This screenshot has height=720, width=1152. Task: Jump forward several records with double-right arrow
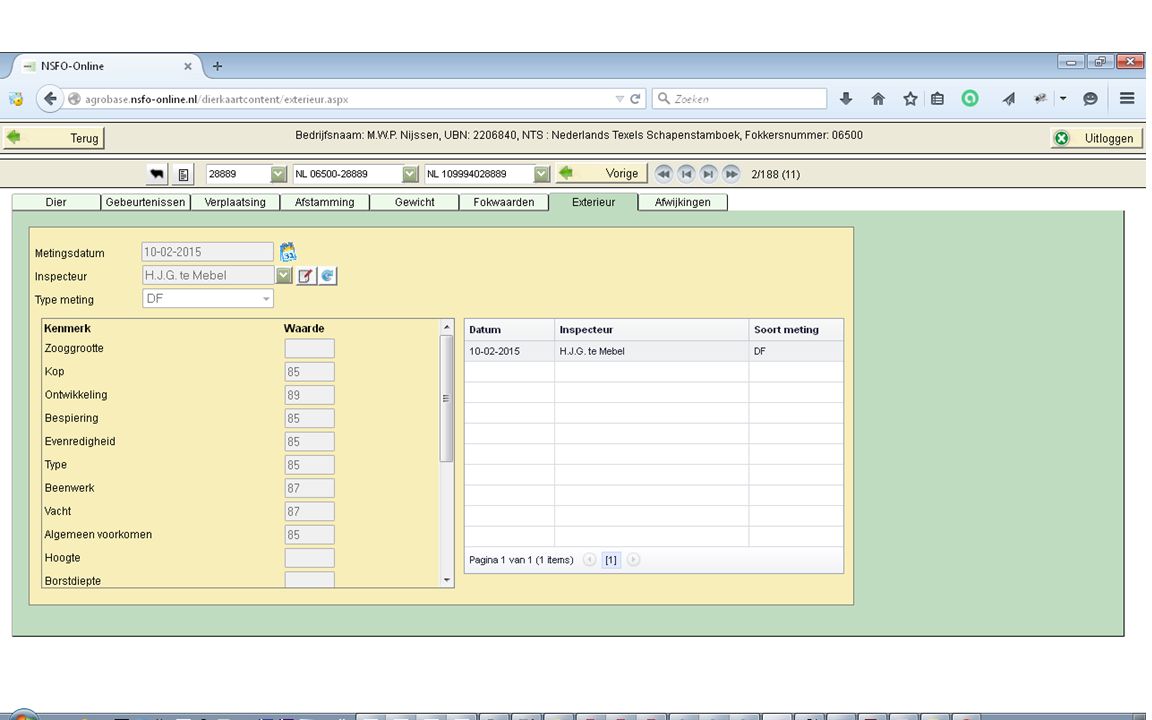[x=731, y=174]
